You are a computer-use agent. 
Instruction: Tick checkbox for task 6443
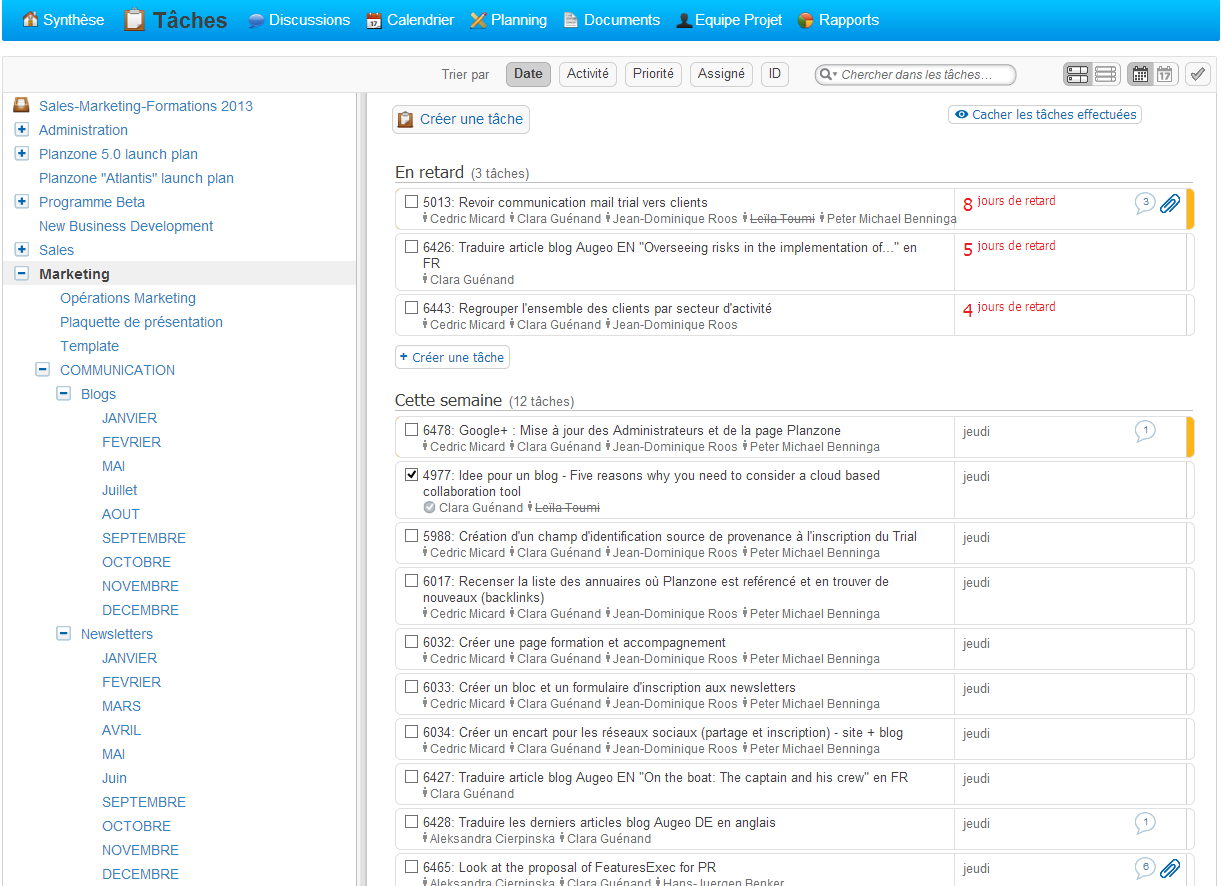tap(411, 307)
